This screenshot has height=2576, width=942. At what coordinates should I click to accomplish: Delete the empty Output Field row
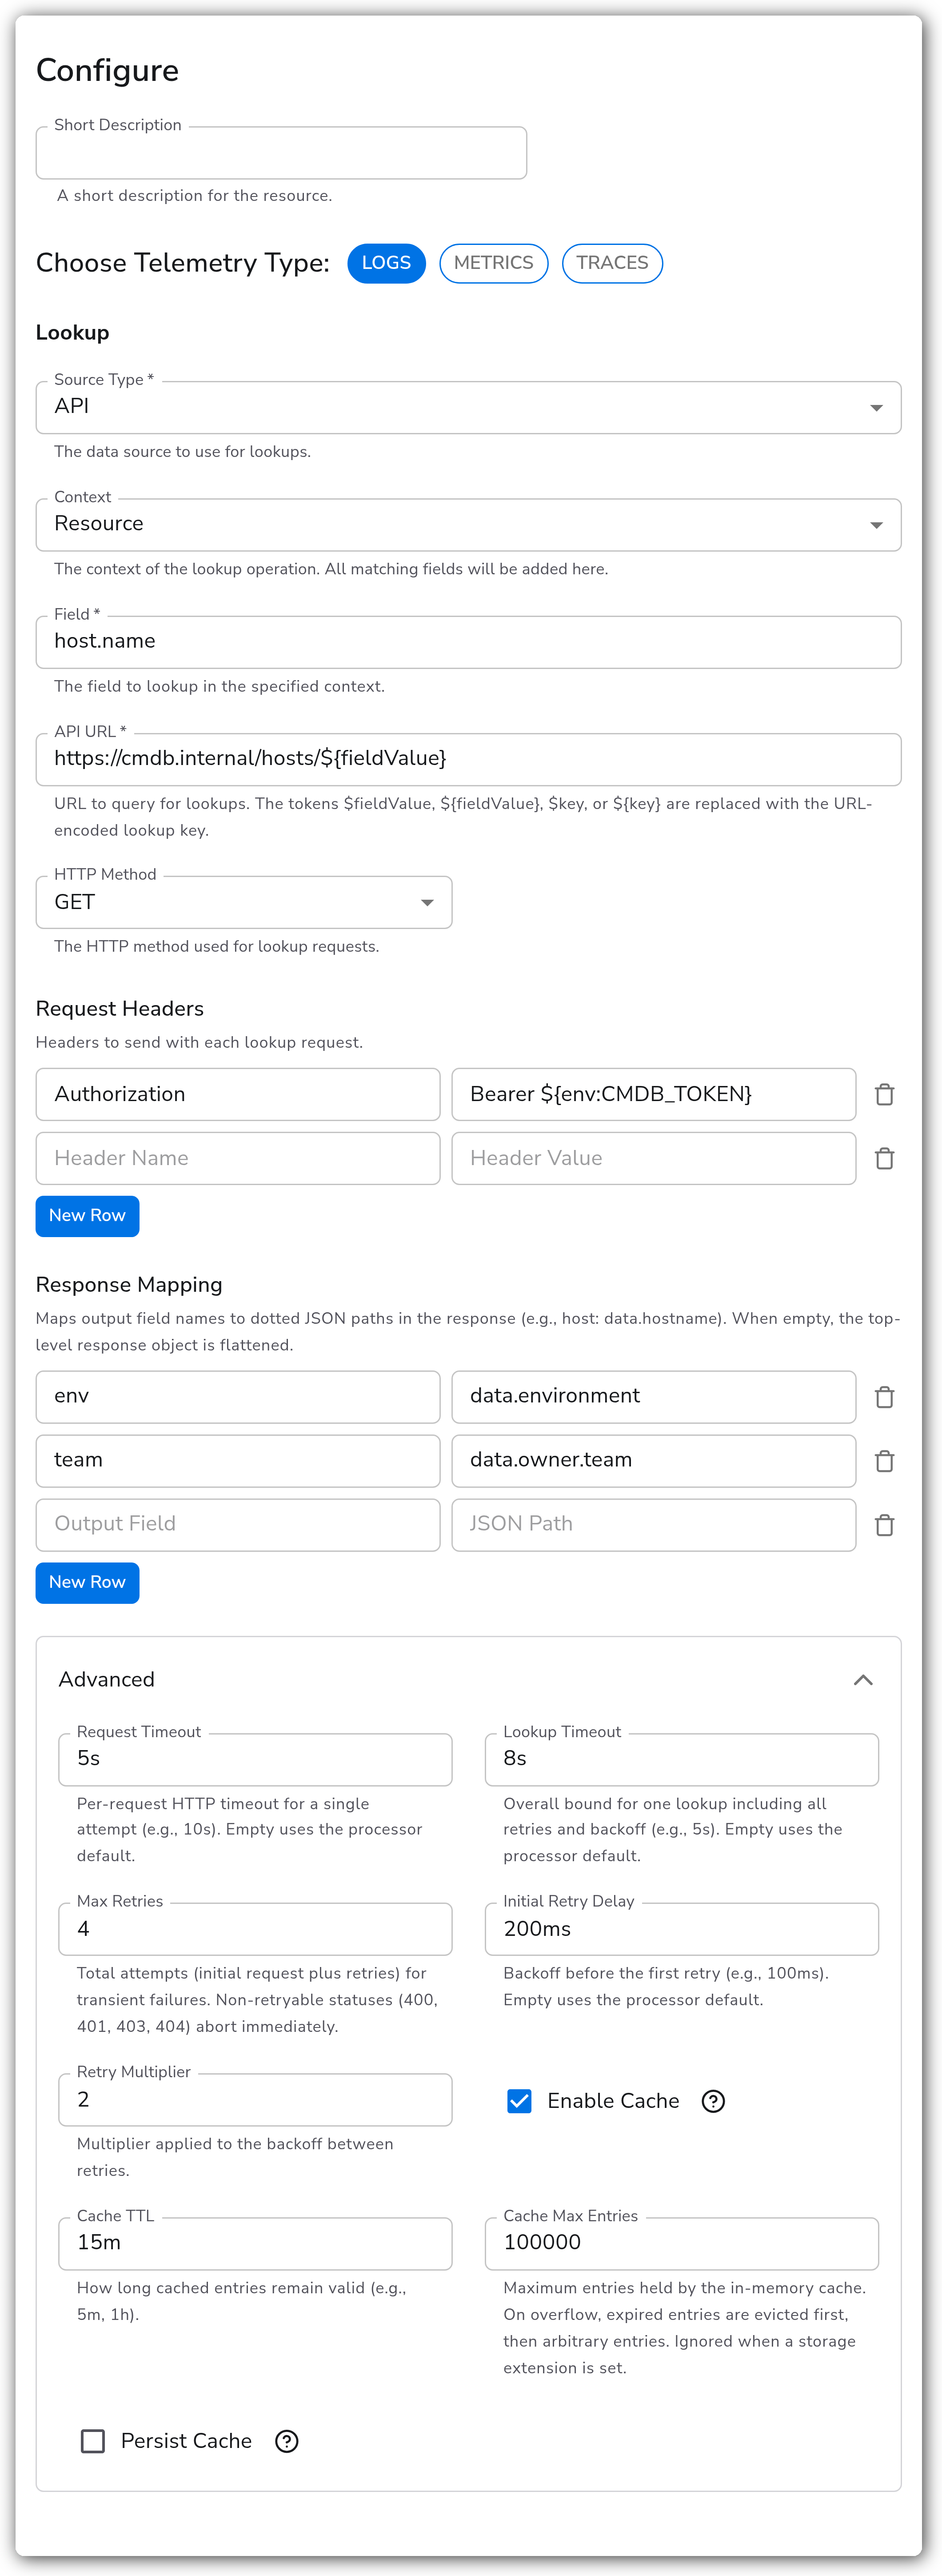pyautogui.click(x=884, y=1525)
